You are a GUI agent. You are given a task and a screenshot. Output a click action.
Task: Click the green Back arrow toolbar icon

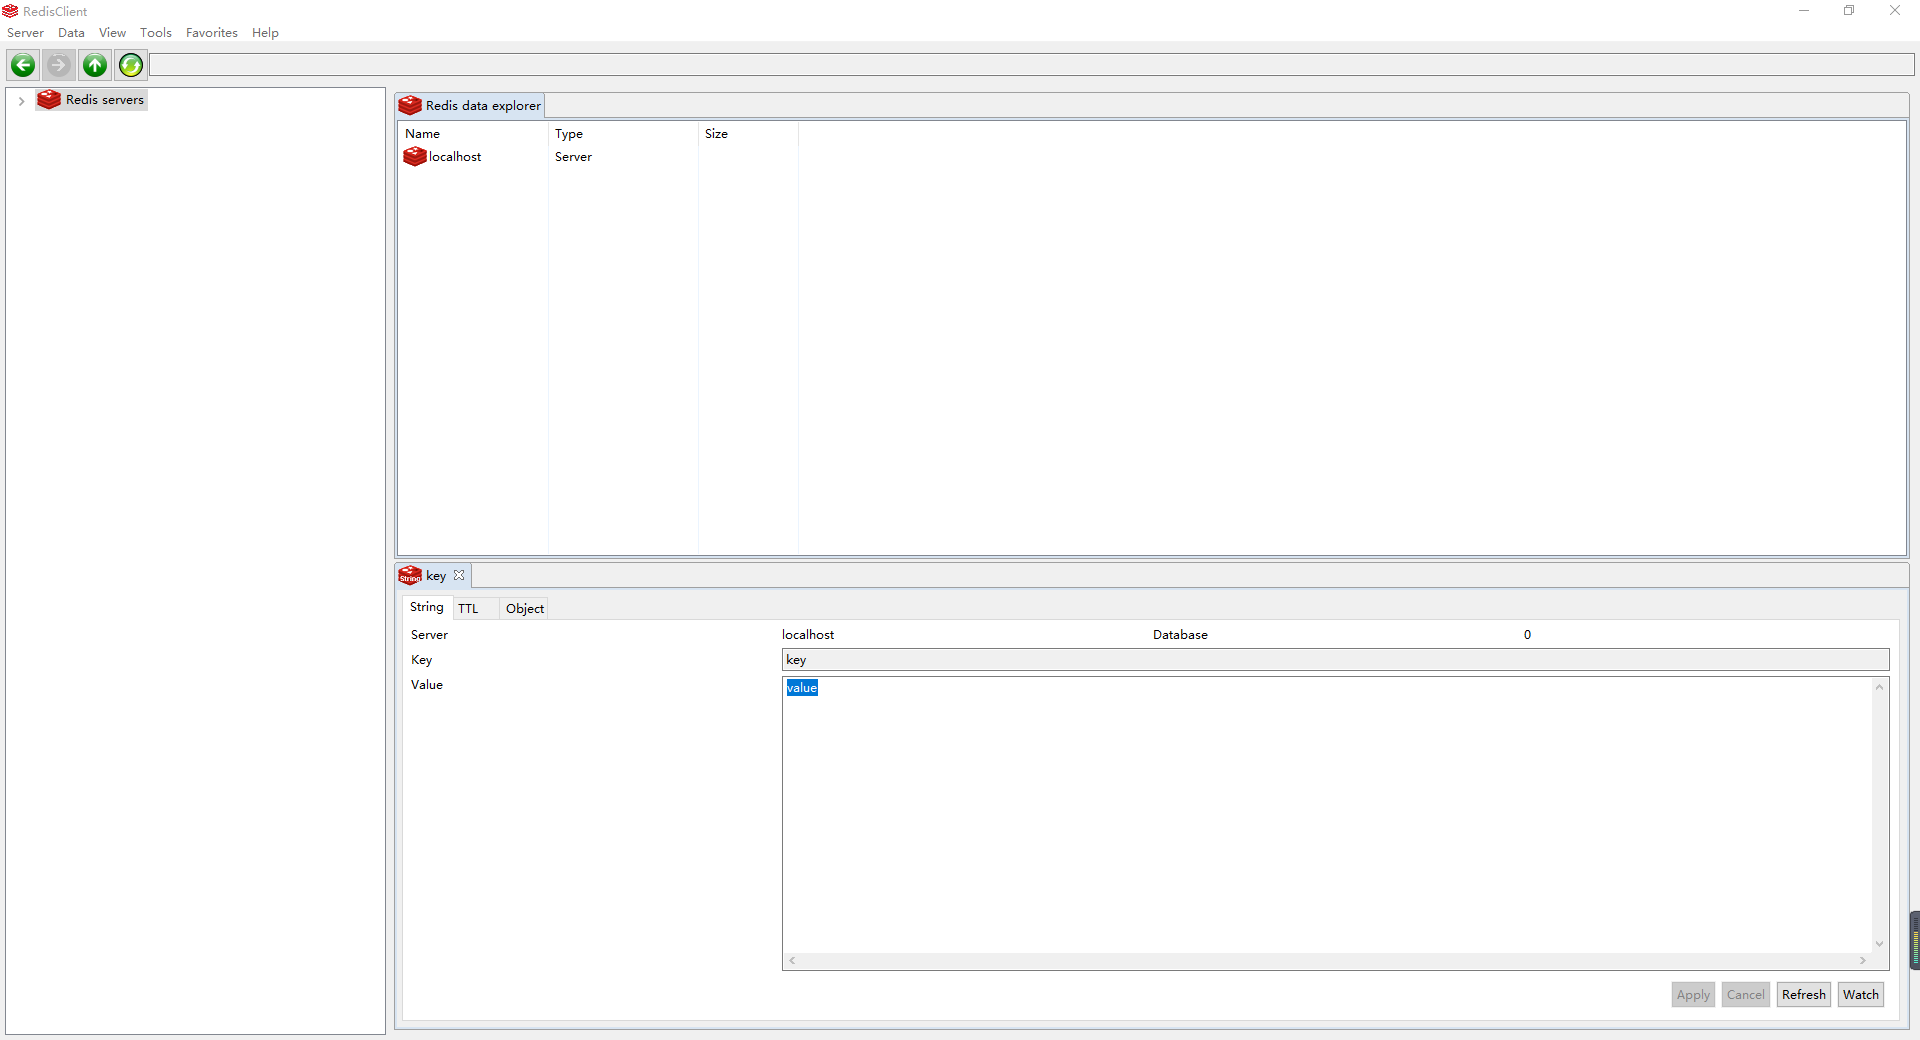point(23,66)
